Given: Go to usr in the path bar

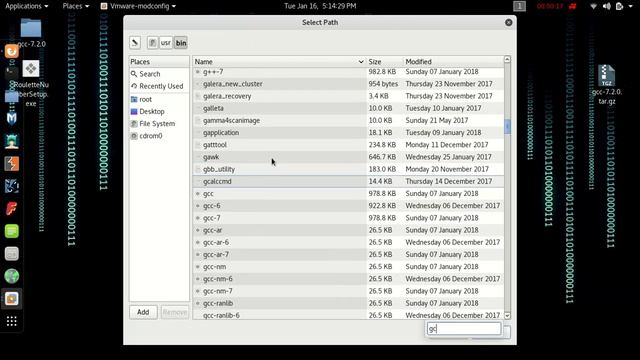Looking at the screenshot, I should 165,42.
